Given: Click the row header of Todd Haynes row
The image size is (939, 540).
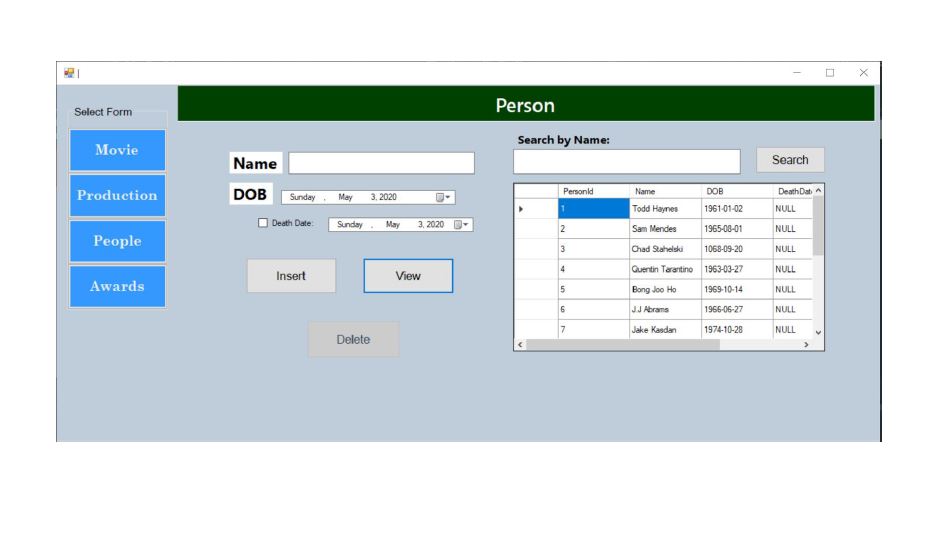Looking at the screenshot, I should [x=536, y=208].
